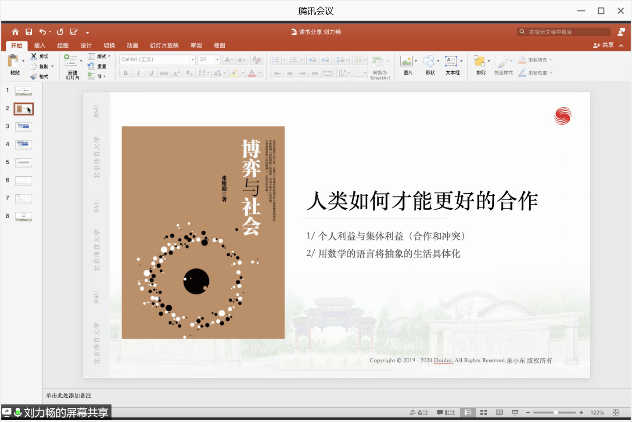Select slide 3 thumbnail in slide panel
Viewport: 632px width, 422px height.
click(24, 127)
